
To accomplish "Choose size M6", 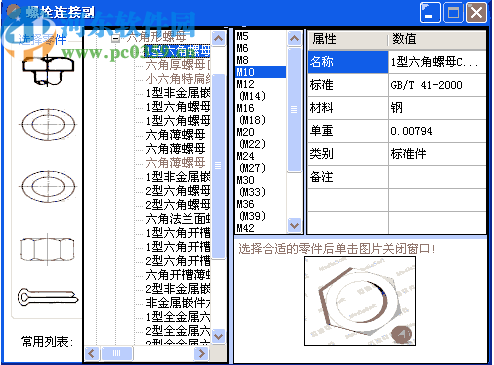I will [x=242, y=48].
